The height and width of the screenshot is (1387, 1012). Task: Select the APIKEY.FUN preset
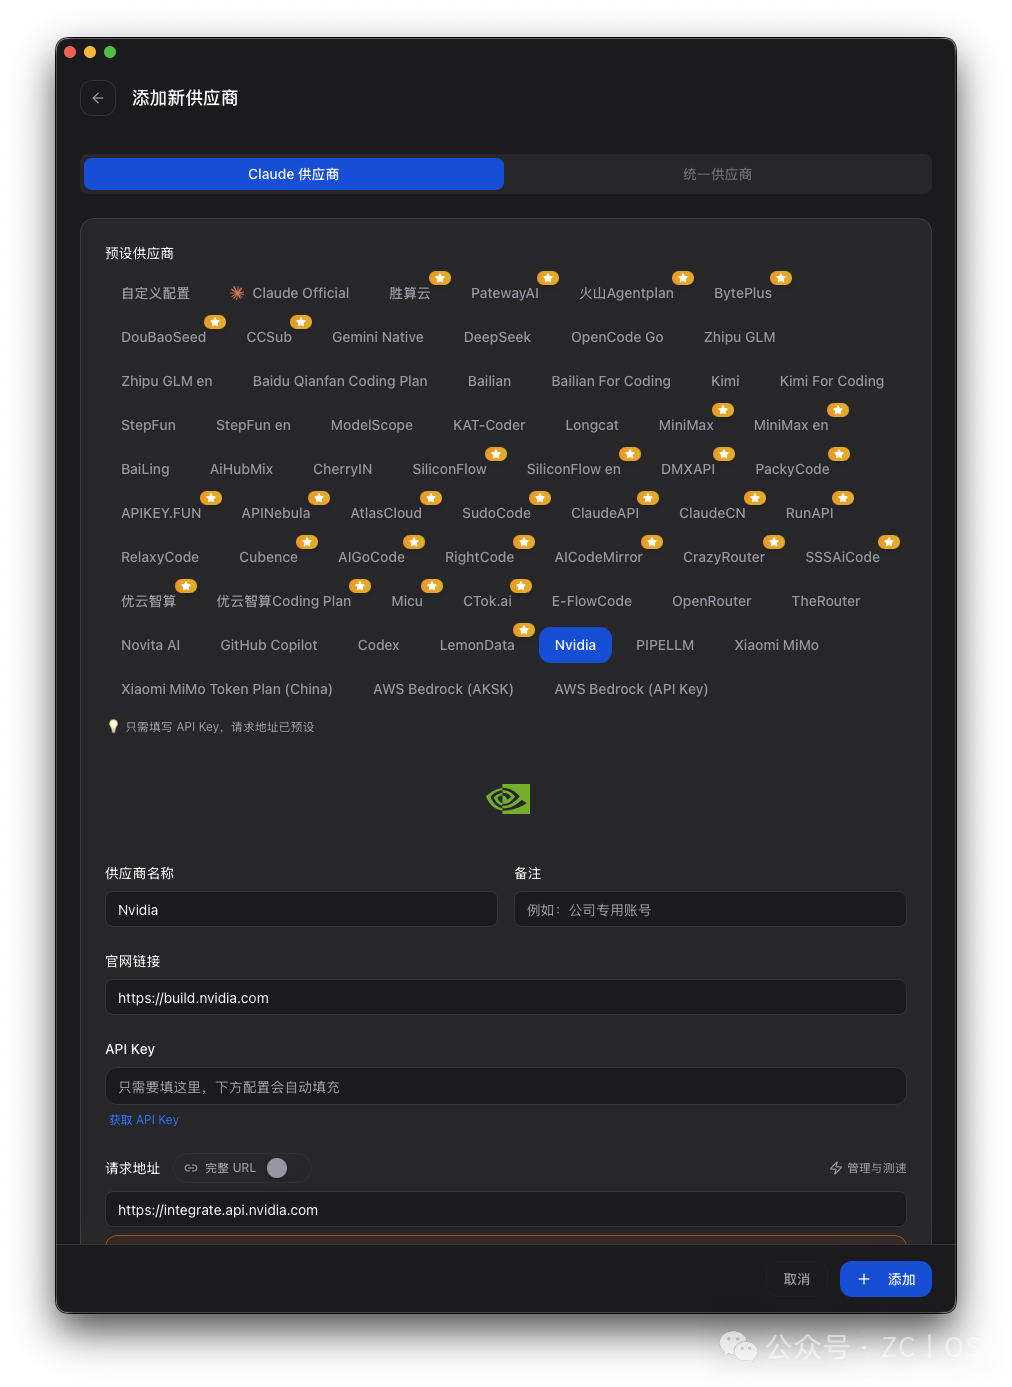pos(161,513)
